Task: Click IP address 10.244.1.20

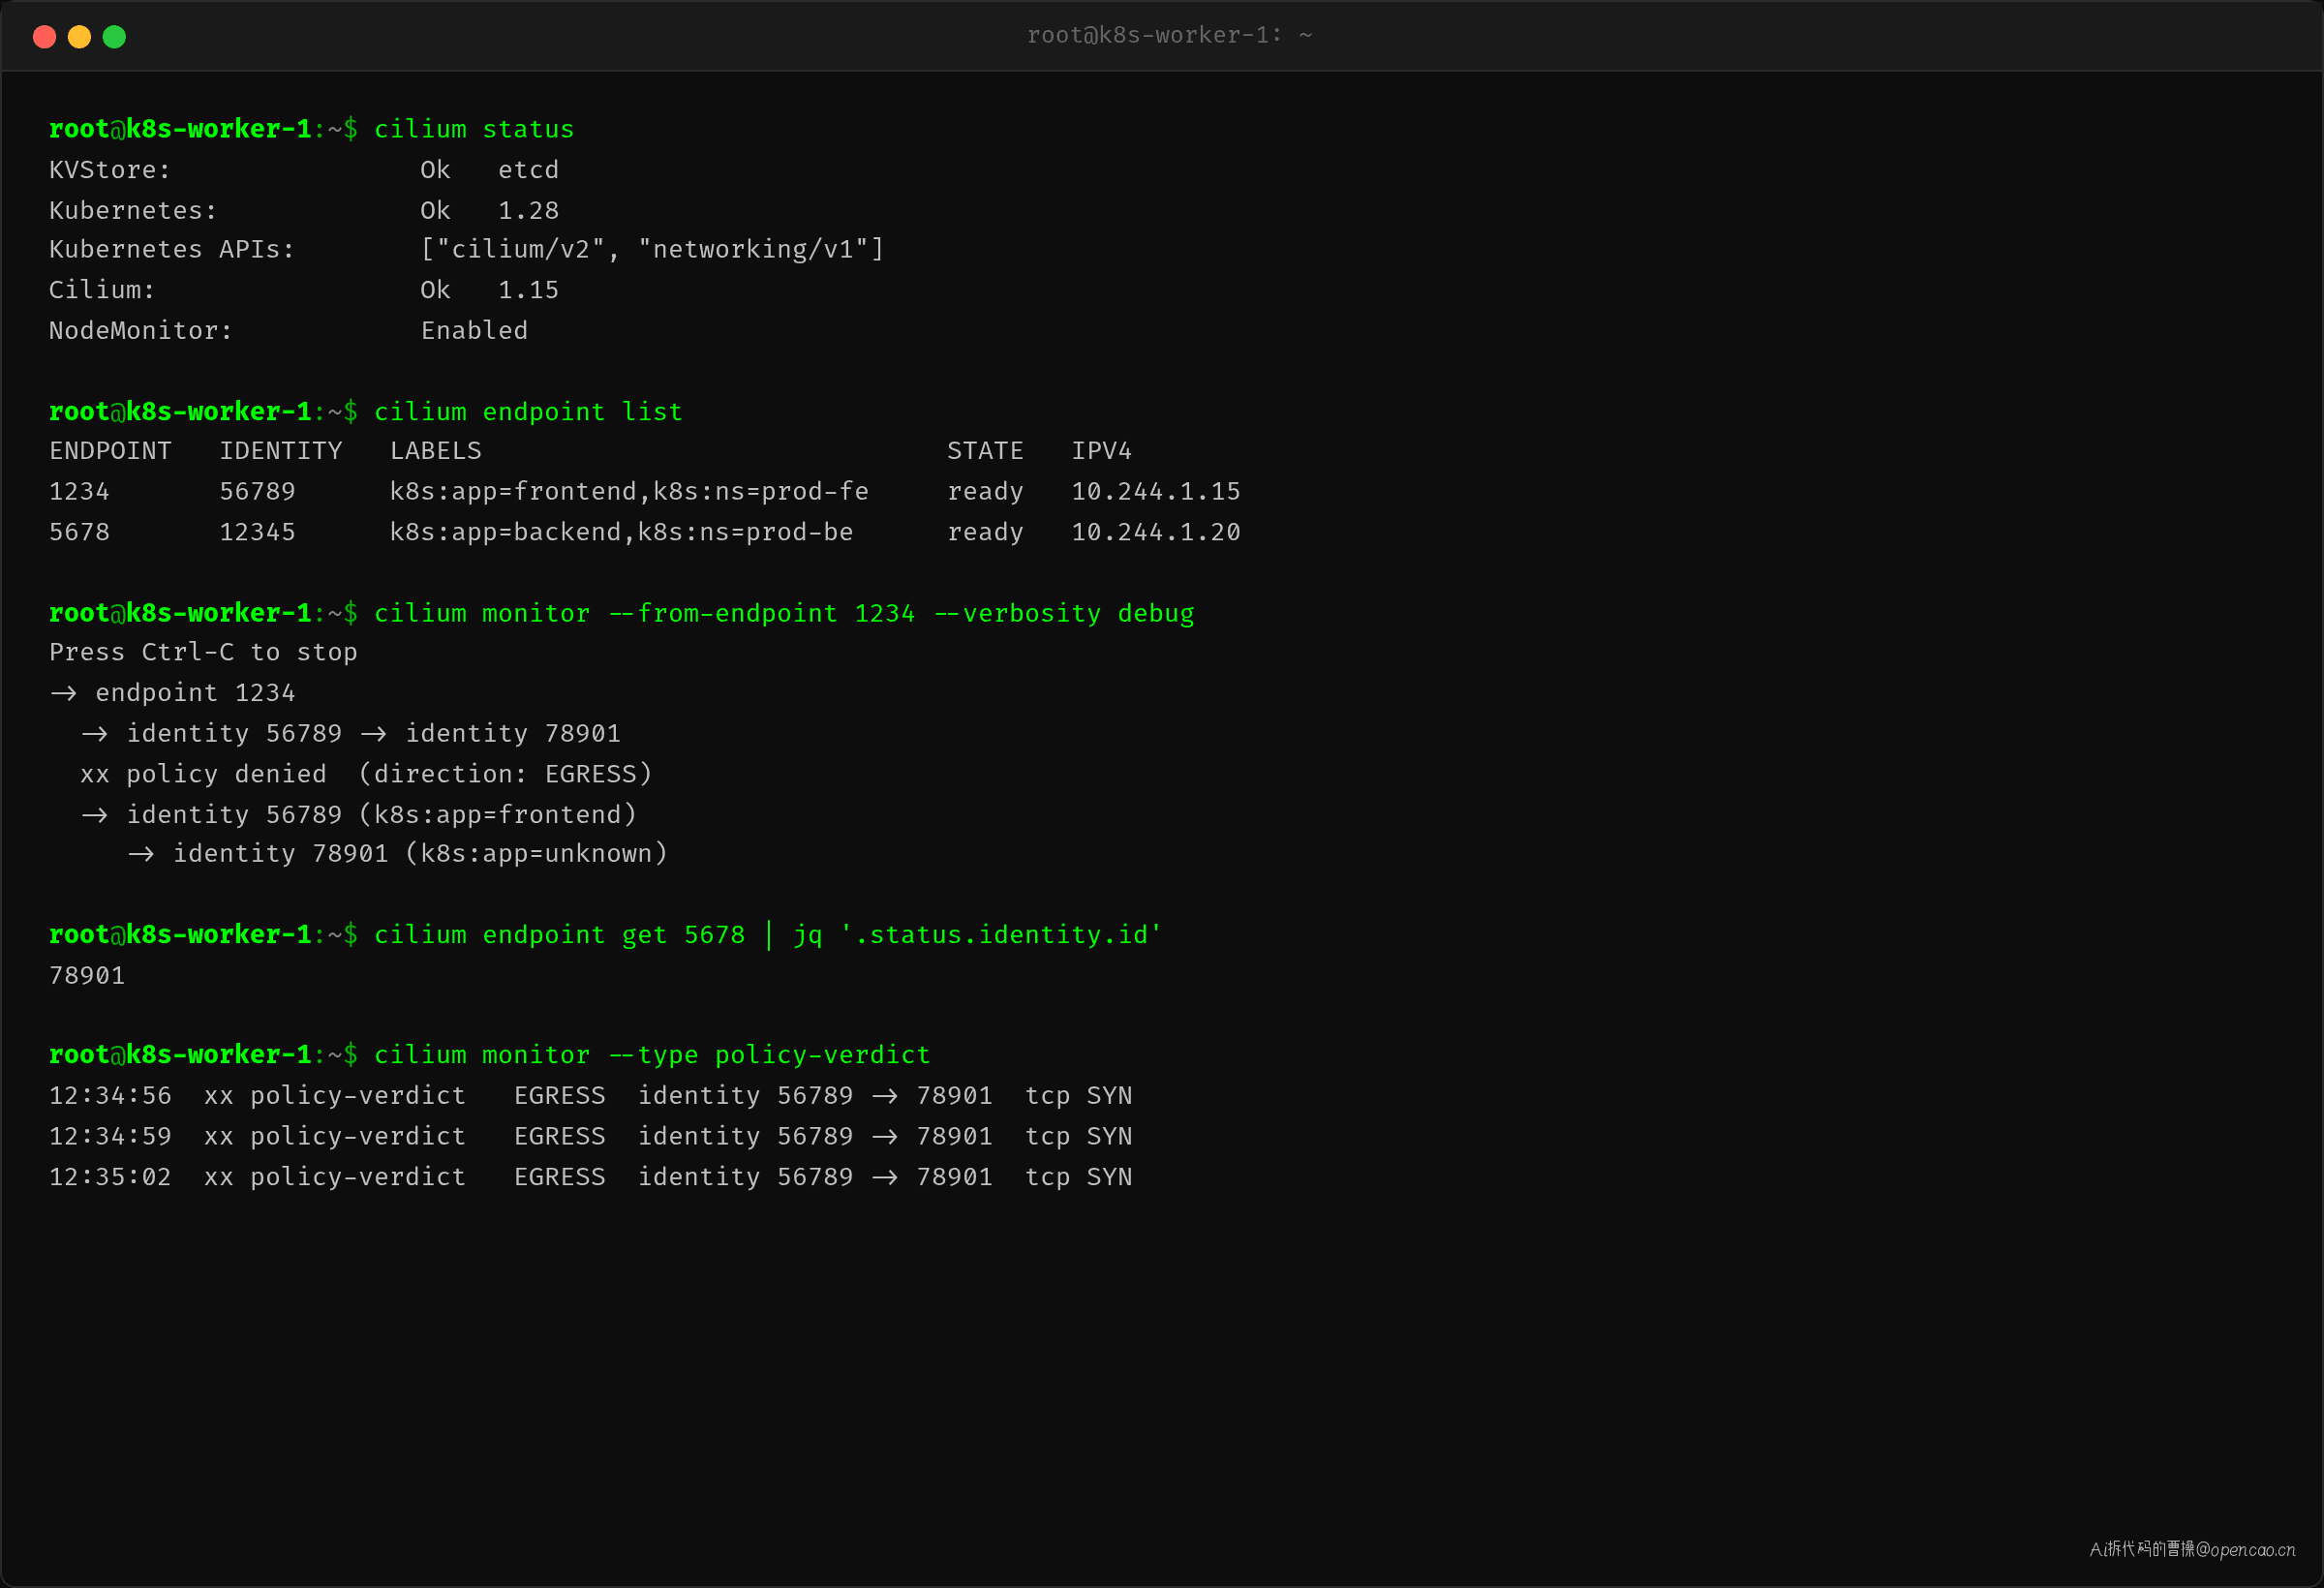Action: coord(1156,532)
